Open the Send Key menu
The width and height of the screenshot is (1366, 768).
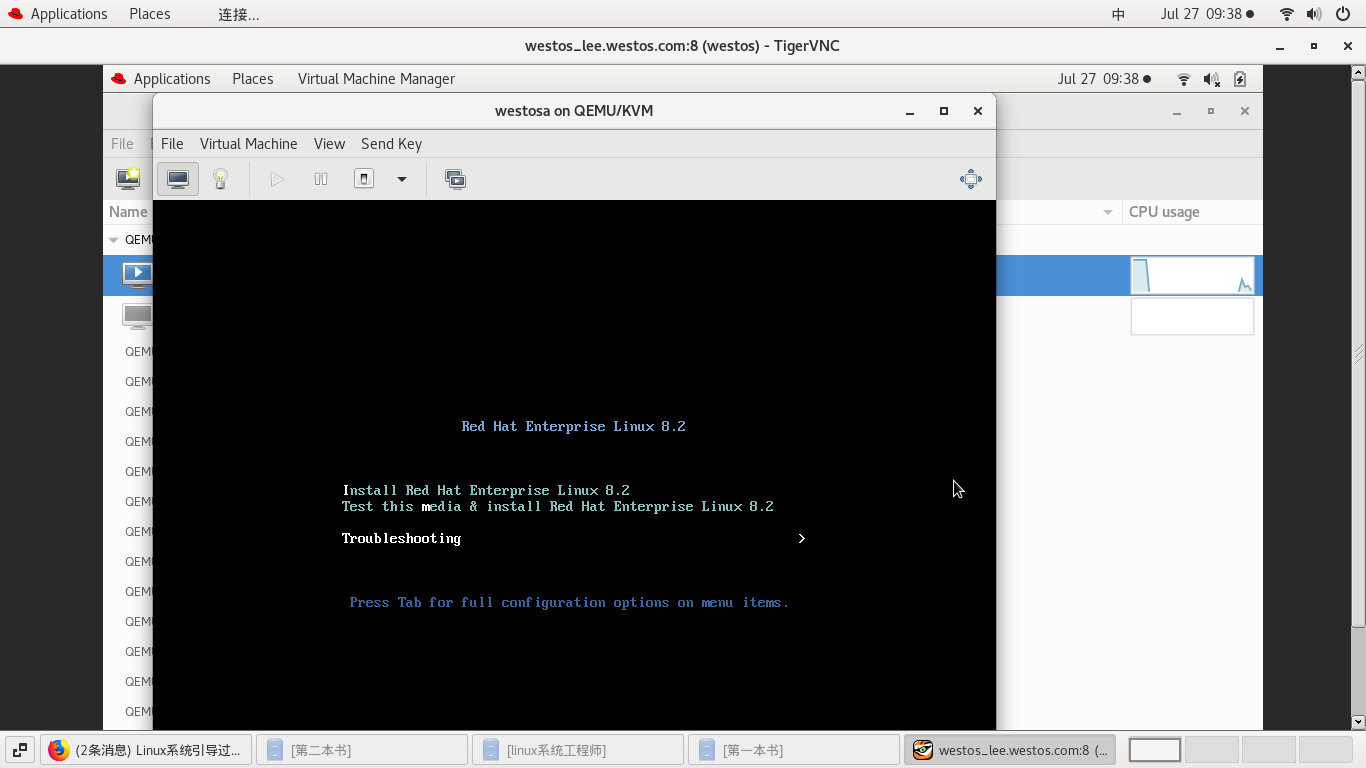click(x=391, y=144)
